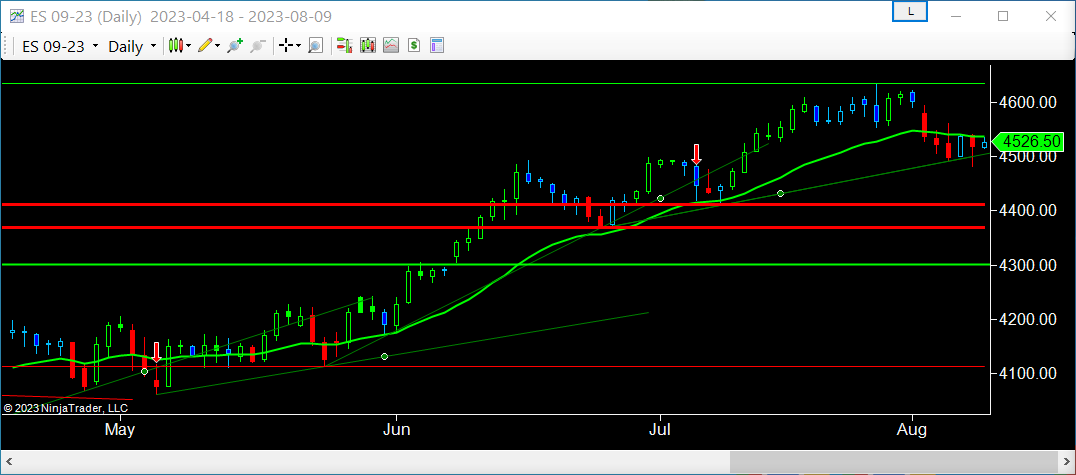1076x475 pixels.
Task: Minimize the chart window
Action: point(956,16)
